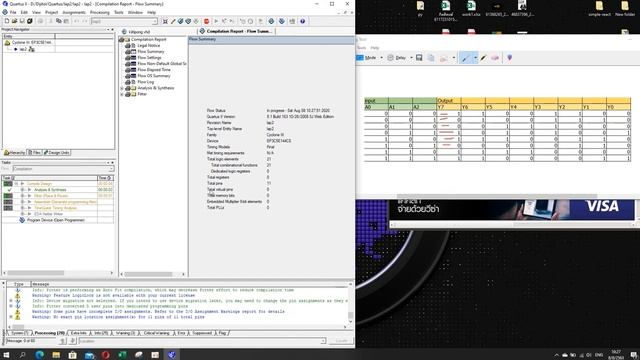Select the Extra Info messages tab
This screenshot has height=360, width=640.
(79, 333)
